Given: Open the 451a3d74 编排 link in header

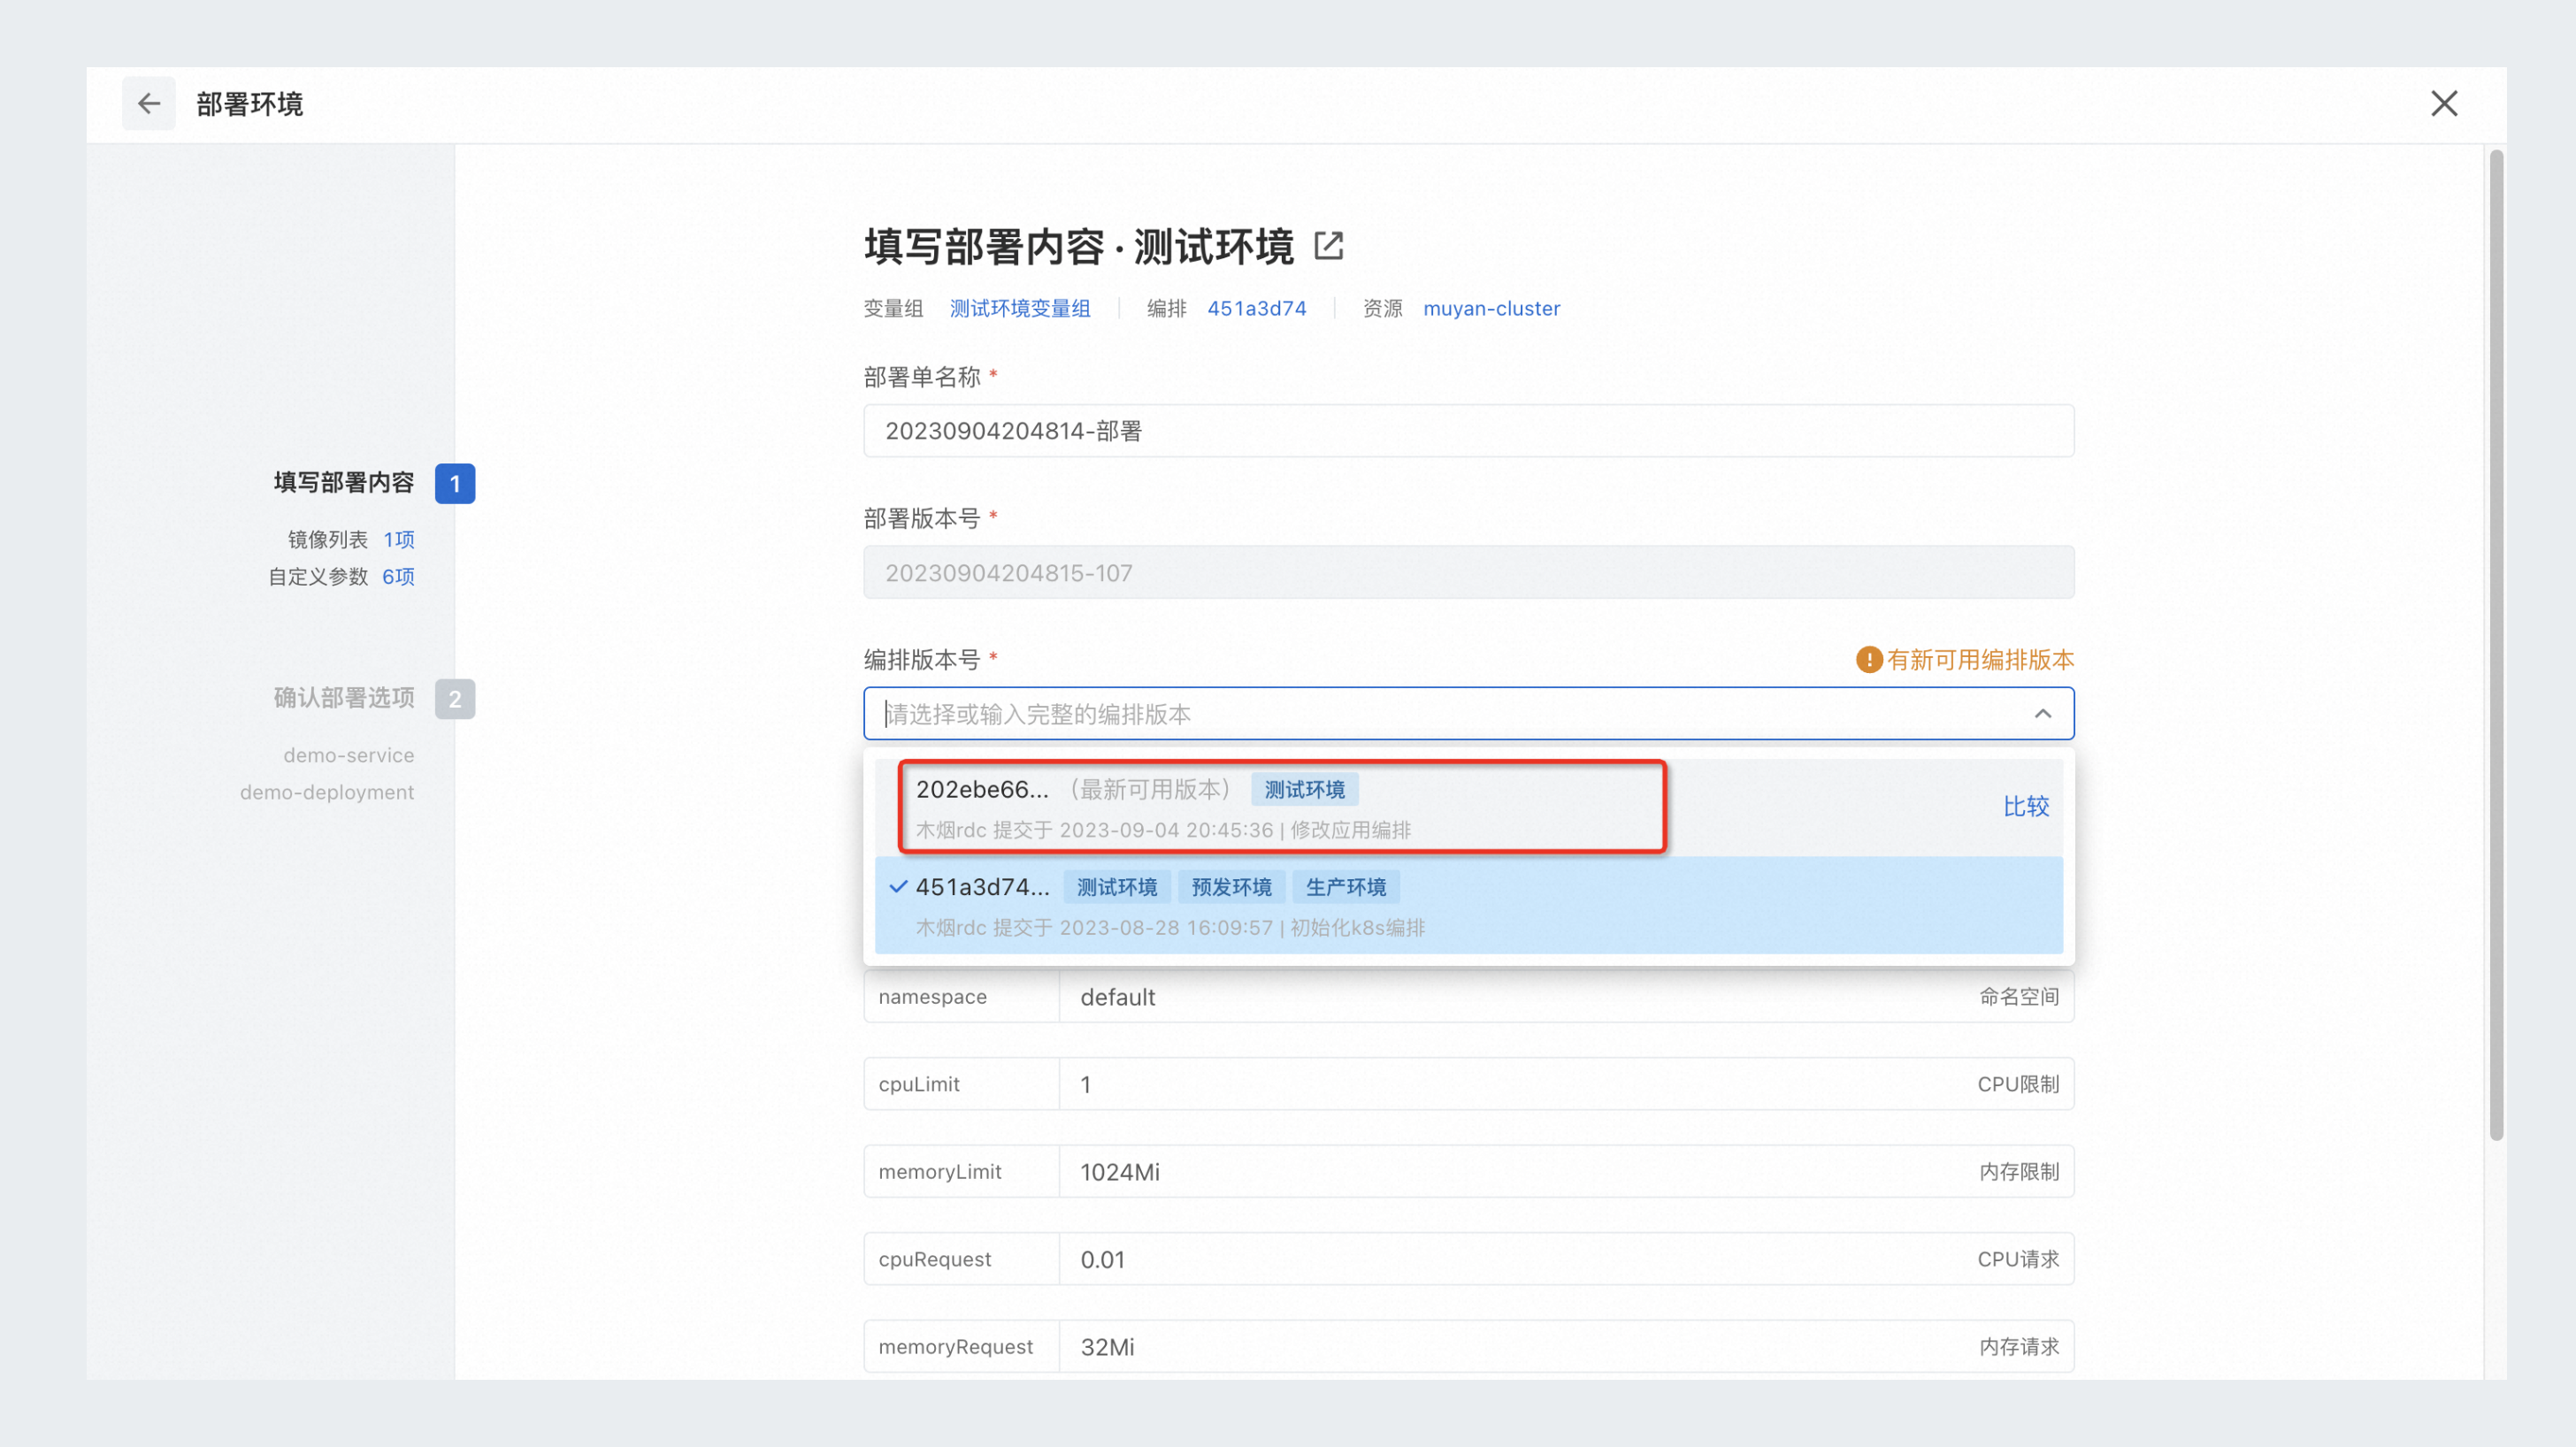Looking at the screenshot, I should pos(1257,309).
